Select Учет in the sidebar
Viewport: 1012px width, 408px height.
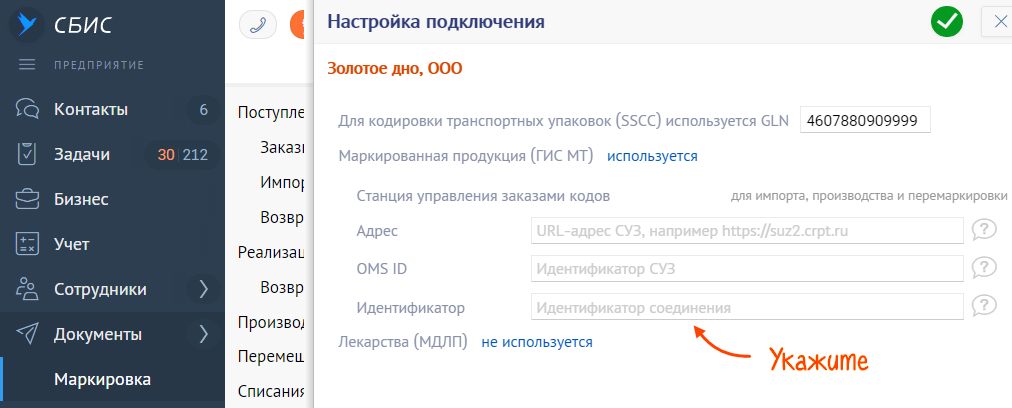pyautogui.click(x=71, y=244)
